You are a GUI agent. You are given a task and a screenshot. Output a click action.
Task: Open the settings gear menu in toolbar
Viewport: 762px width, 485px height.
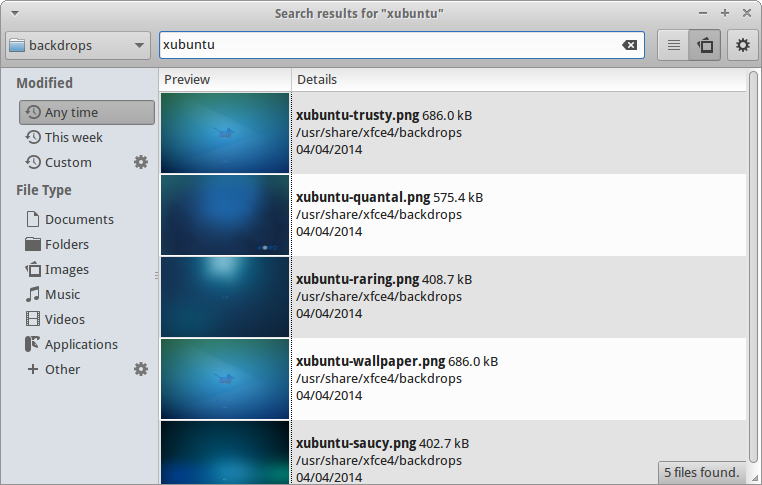pyautogui.click(x=742, y=45)
